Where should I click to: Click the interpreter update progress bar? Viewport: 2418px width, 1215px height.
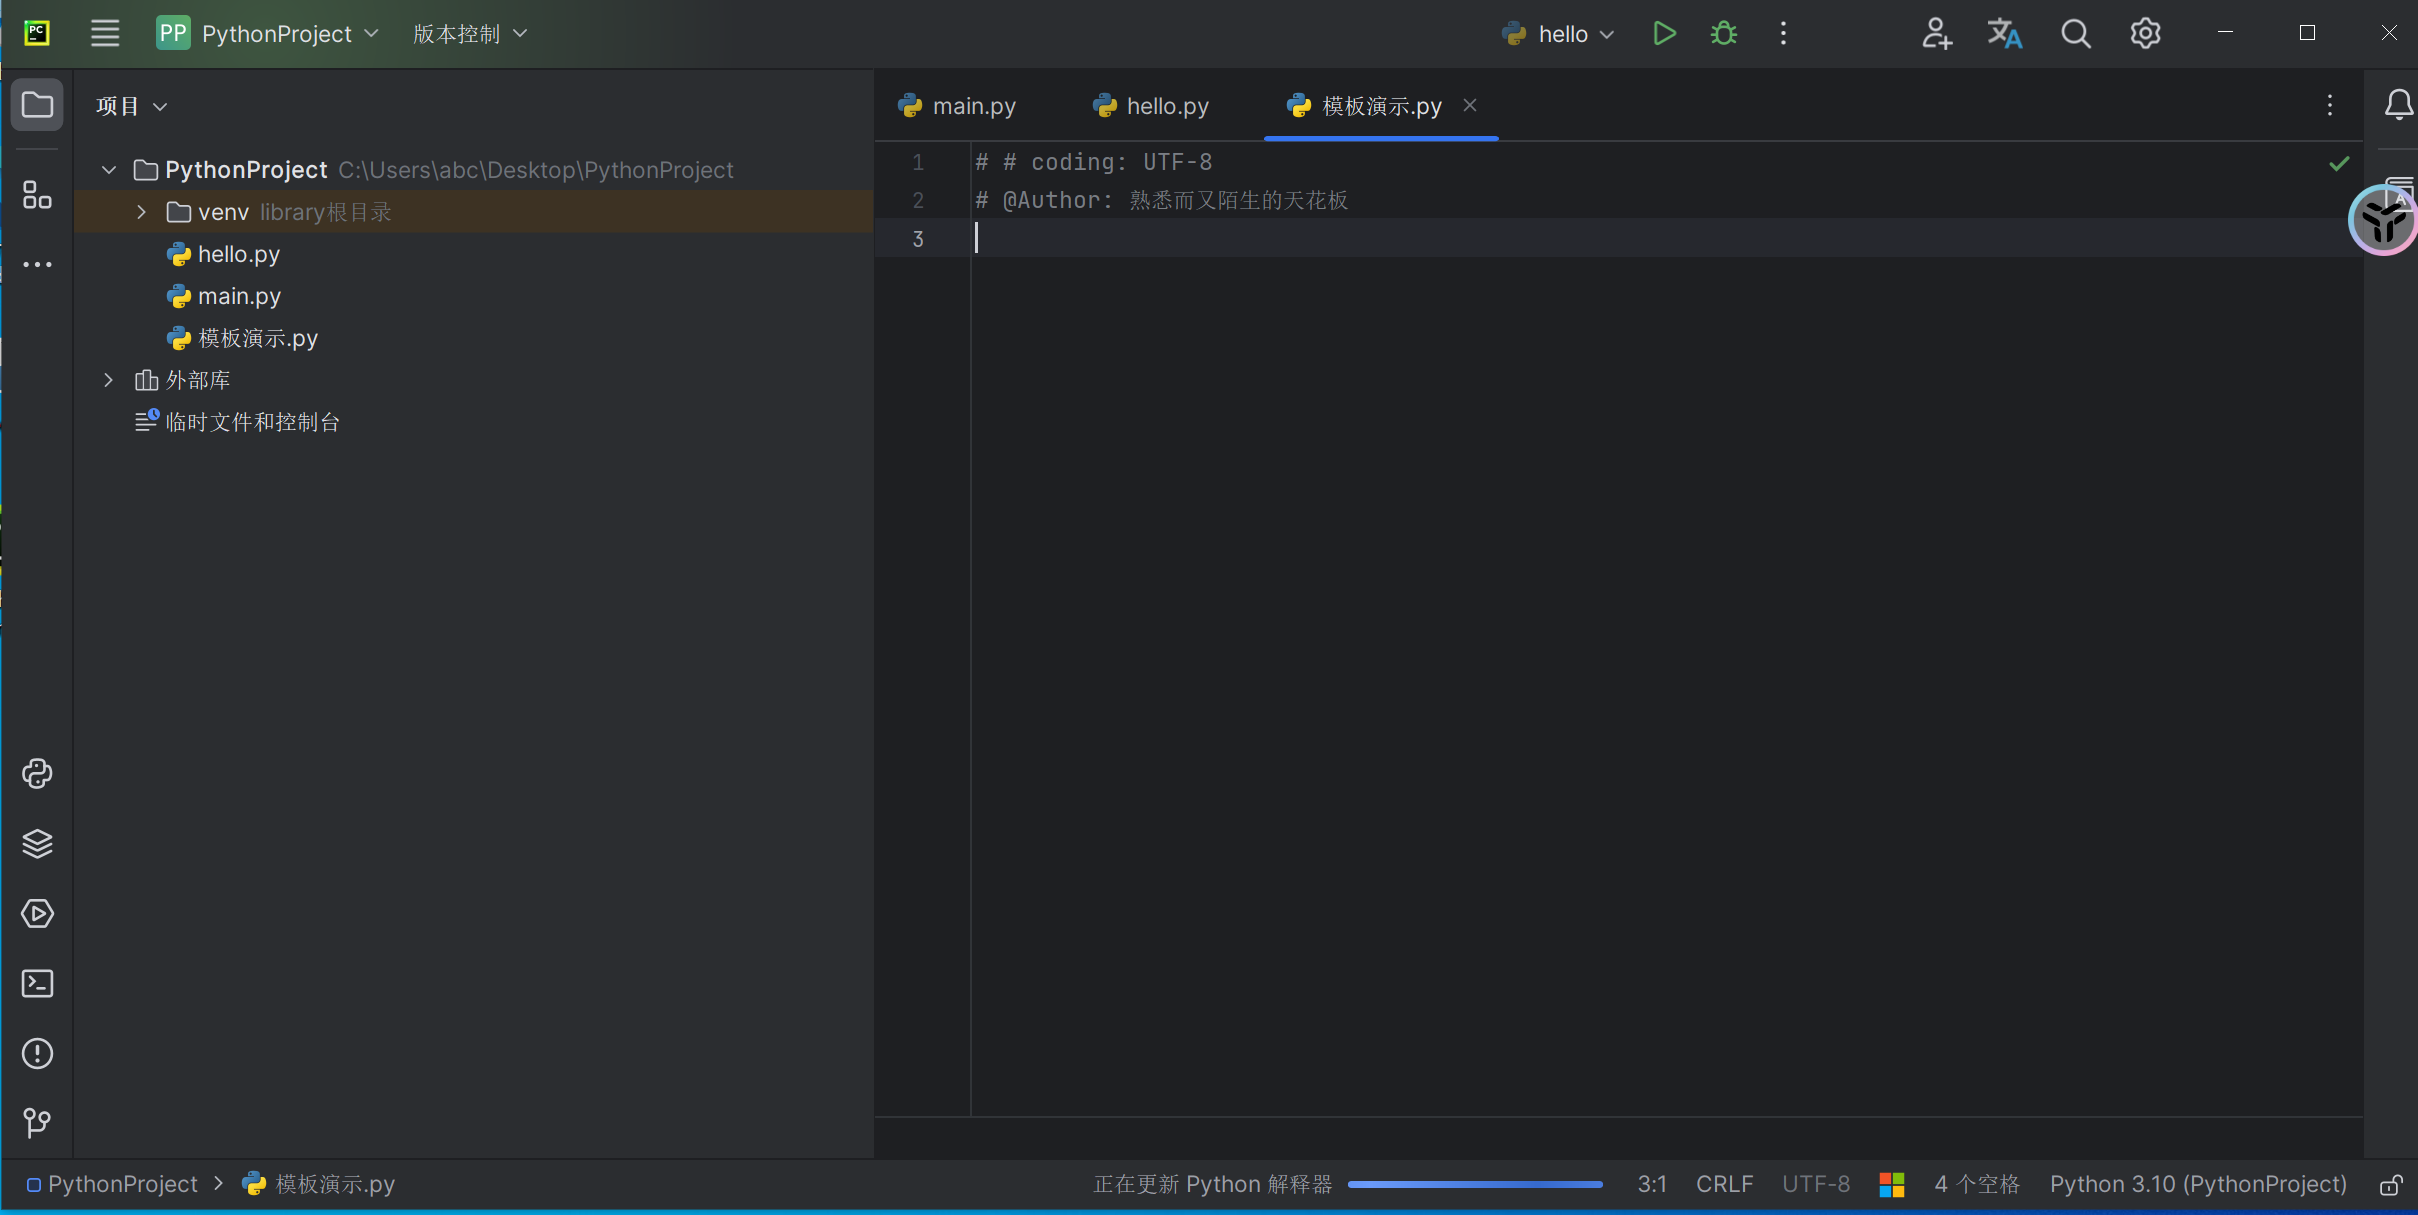[1475, 1184]
